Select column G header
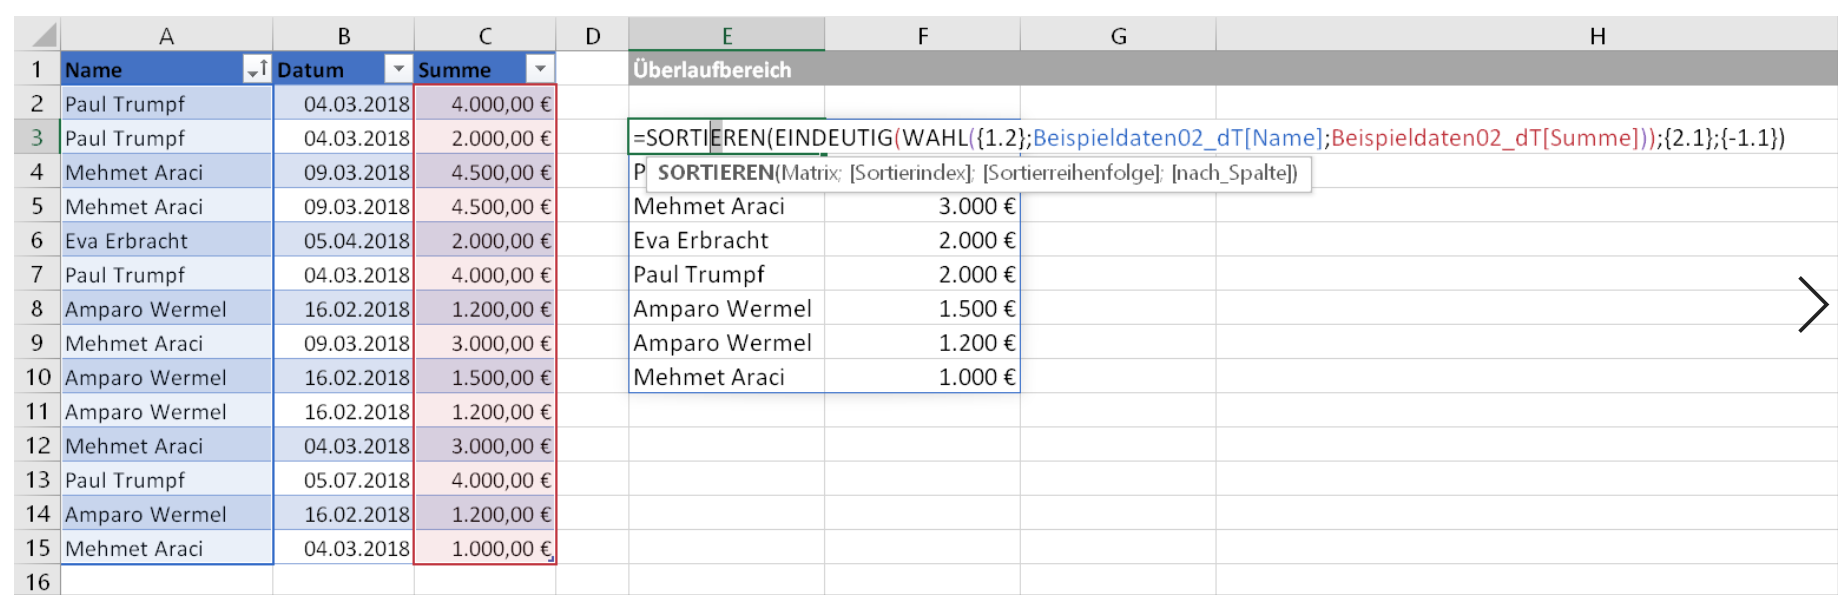This screenshot has height=605, width=1847. point(1118,36)
